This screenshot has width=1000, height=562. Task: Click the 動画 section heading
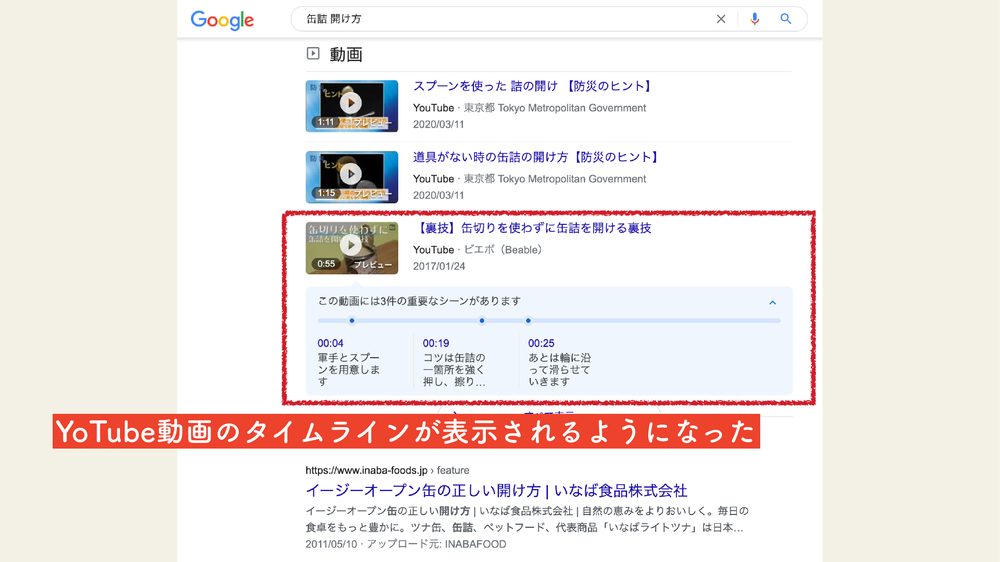(346, 54)
